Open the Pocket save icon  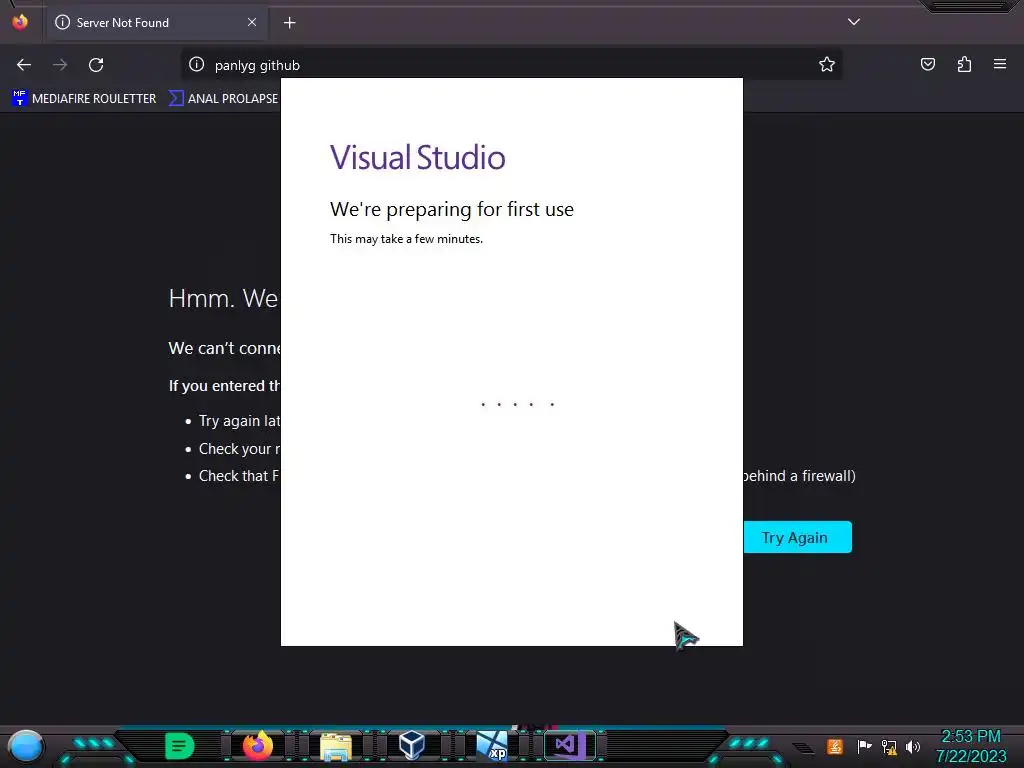(927, 64)
